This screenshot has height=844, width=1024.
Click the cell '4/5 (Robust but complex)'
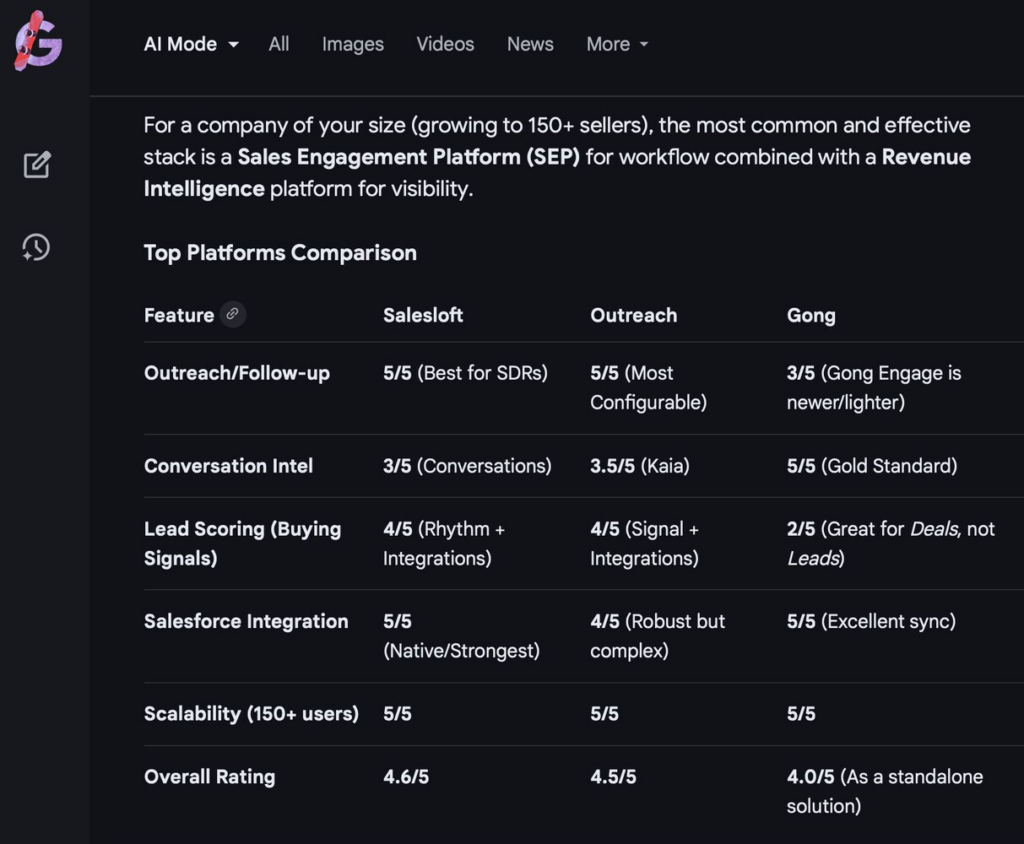click(x=658, y=636)
